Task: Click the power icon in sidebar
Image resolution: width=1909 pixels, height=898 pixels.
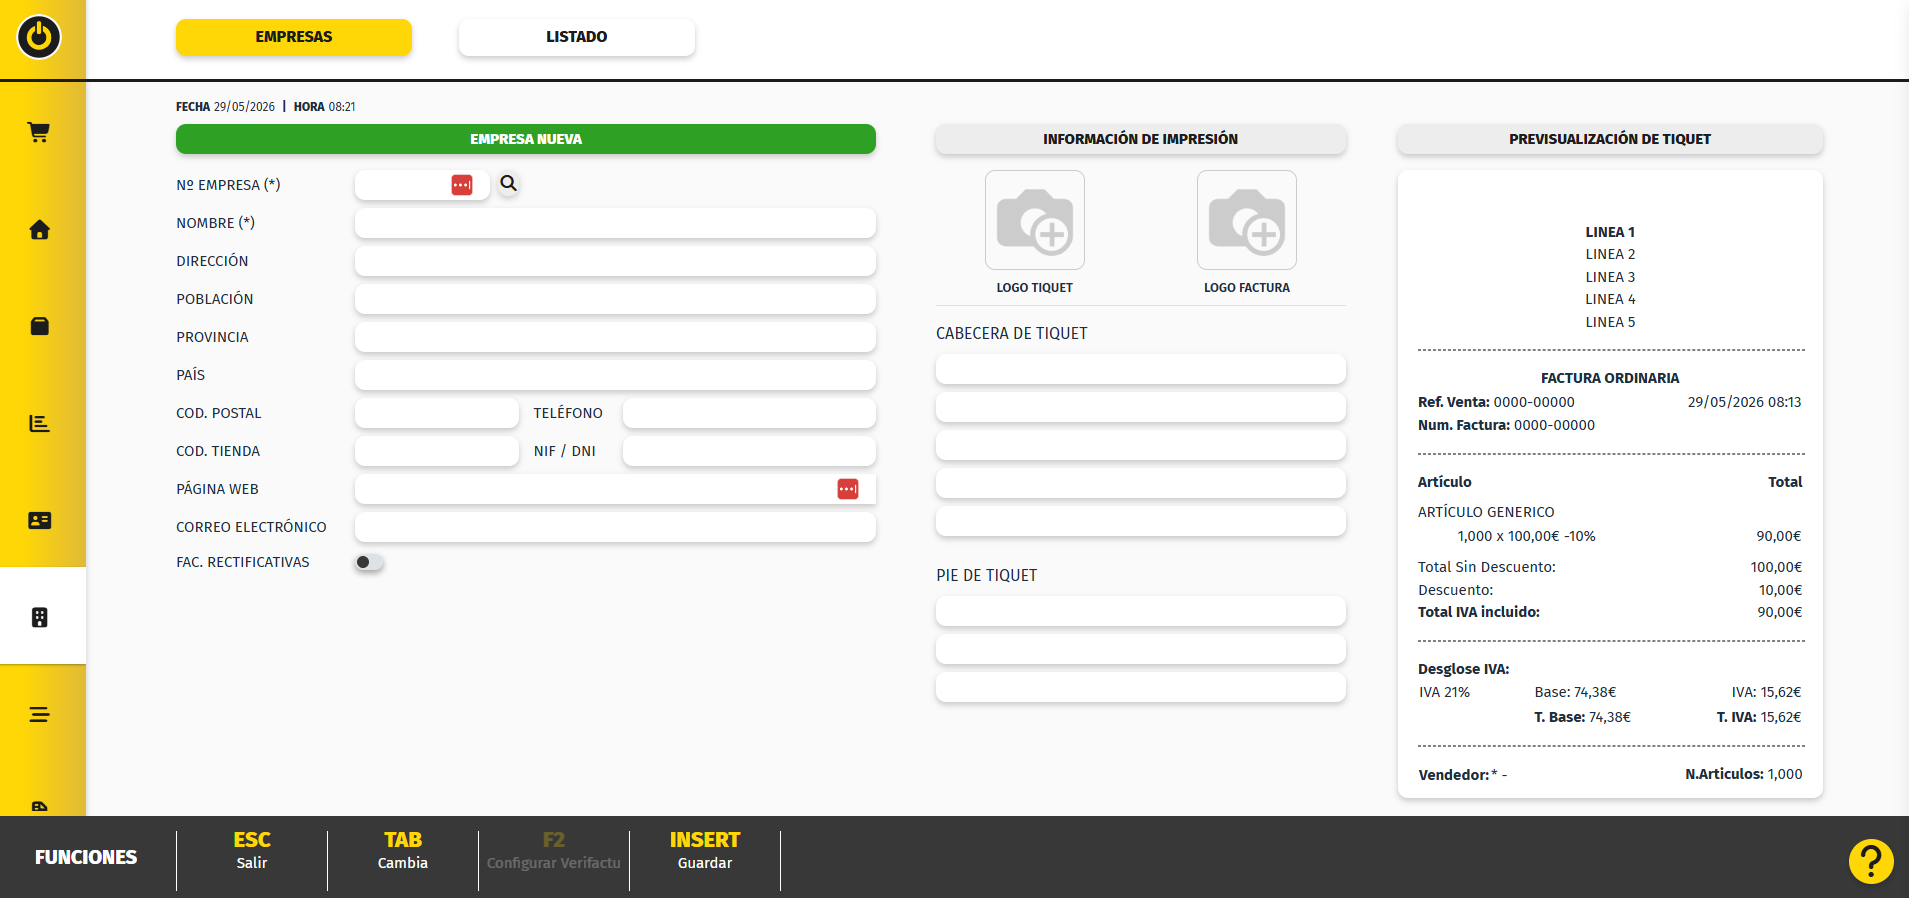Action: pos(39,37)
